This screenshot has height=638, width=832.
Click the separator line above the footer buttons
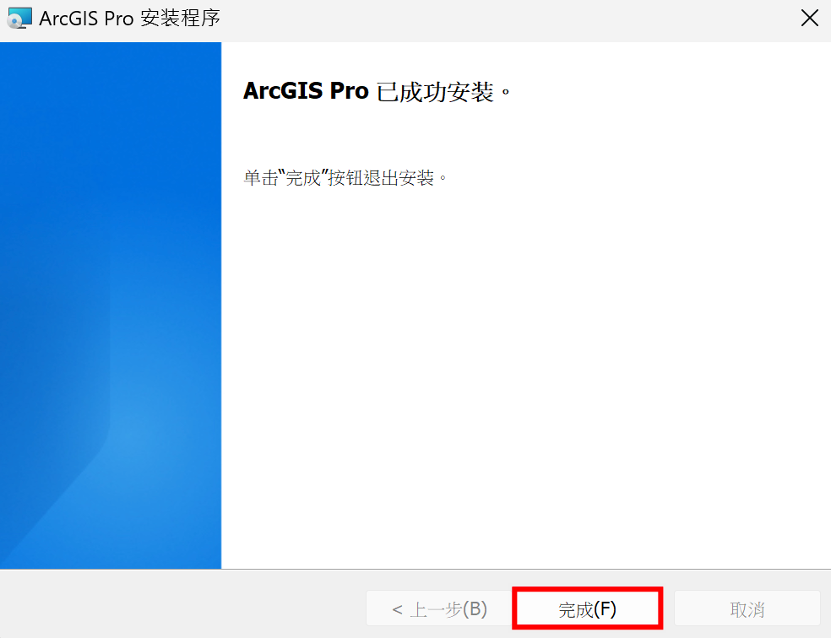415,570
